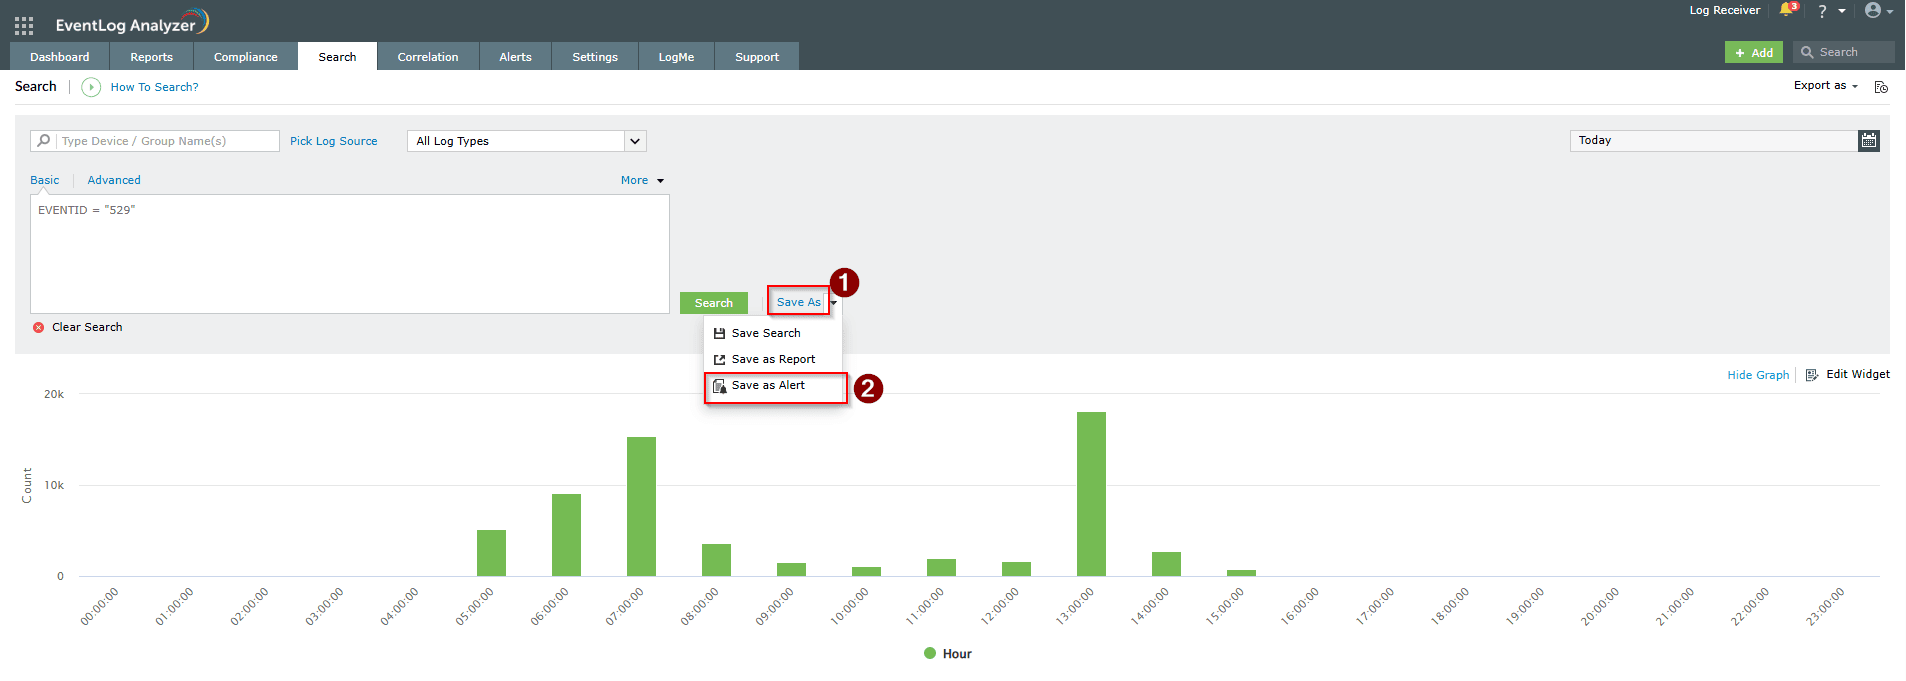Click the user profile avatar icon
1906x681 pixels.
pyautogui.click(x=1873, y=11)
